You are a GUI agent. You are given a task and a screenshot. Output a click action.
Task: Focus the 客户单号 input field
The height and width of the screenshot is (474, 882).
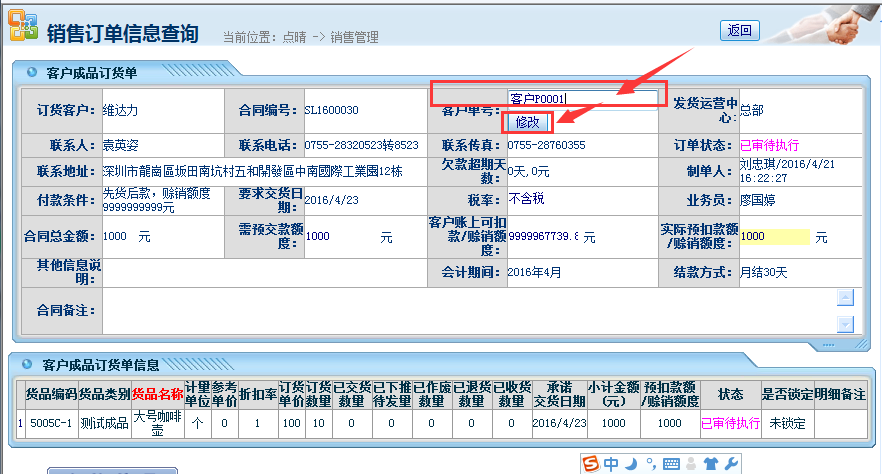(582, 99)
